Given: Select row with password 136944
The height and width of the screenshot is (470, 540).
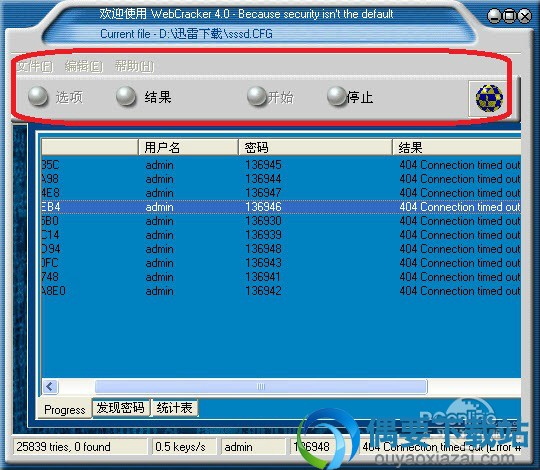Looking at the screenshot, I should click(281, 179).
